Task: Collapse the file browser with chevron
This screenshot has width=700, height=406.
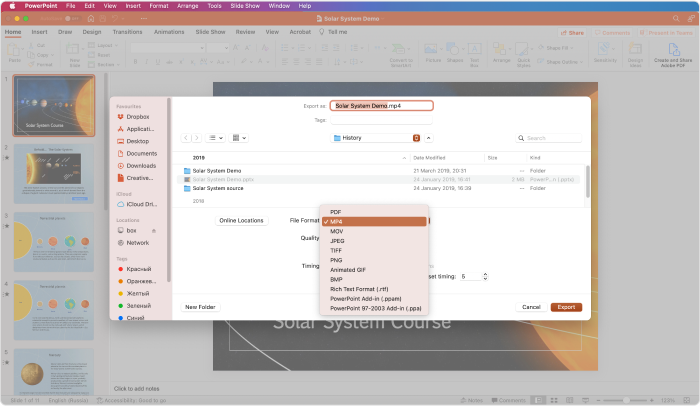Action: point(428,138)
